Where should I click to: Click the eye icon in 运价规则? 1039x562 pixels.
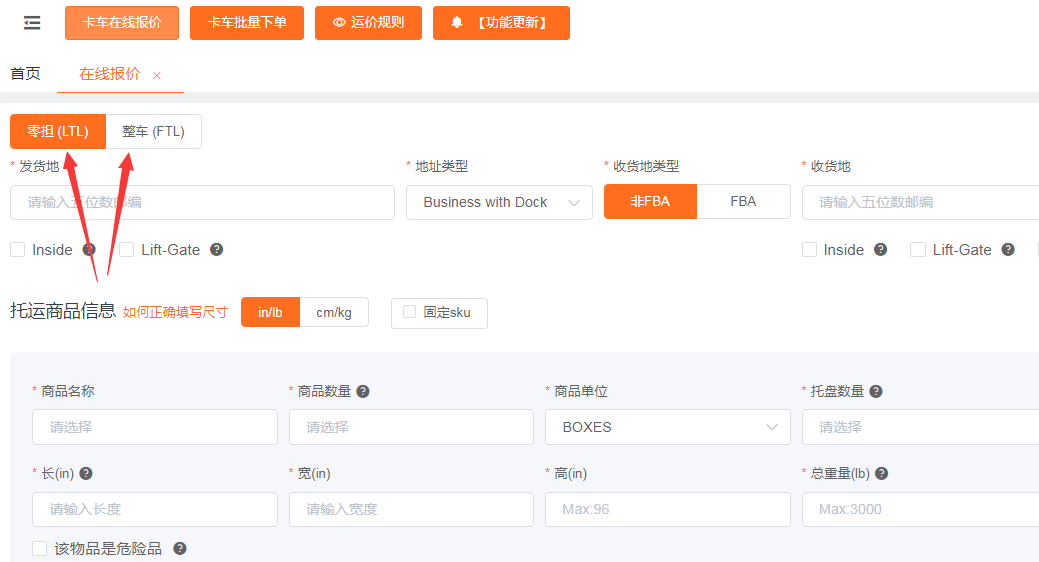pos(339,23)
